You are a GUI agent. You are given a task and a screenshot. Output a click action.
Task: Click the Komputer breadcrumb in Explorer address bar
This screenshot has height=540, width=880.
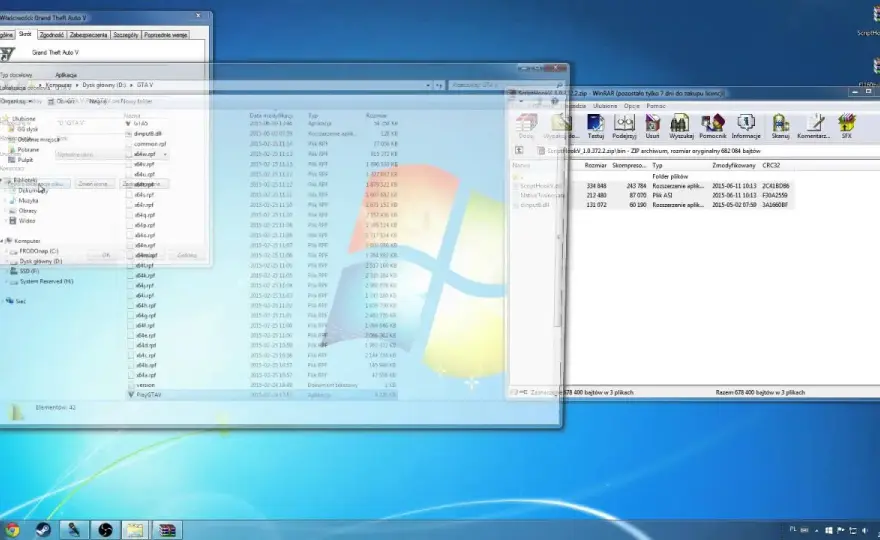[x=58, y=85]
